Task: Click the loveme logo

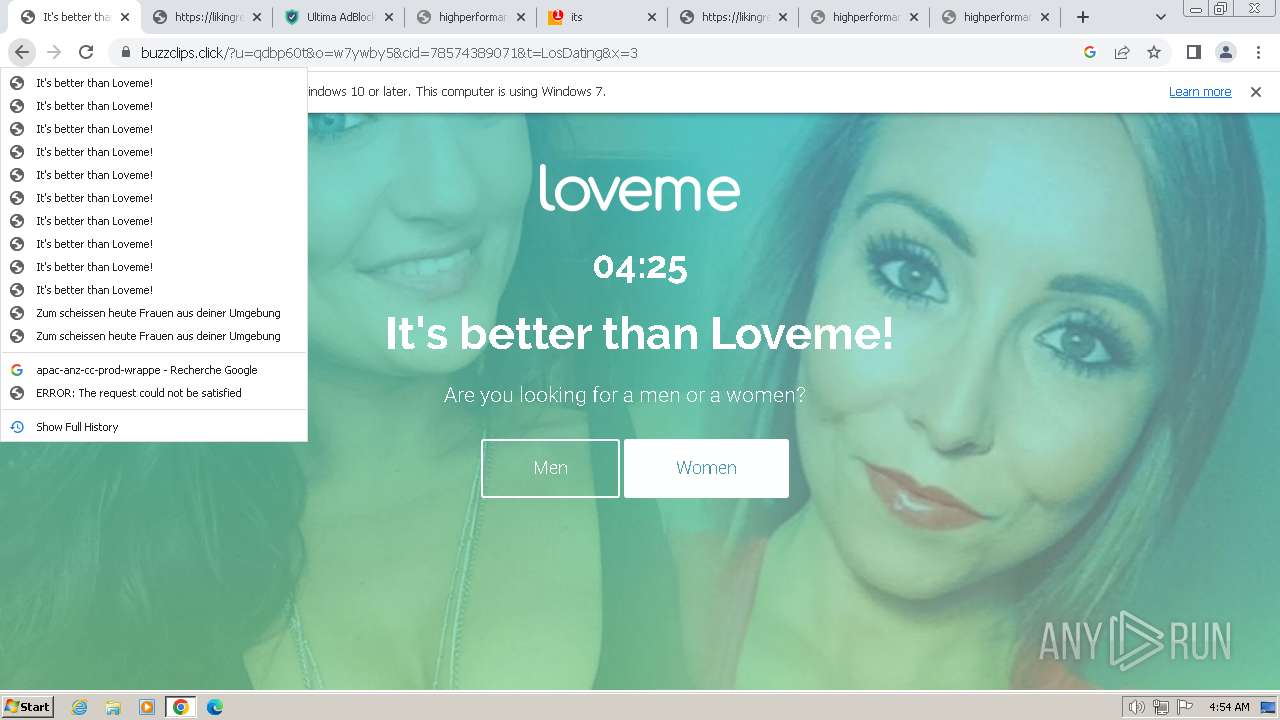Action: pyautogui.click(x=640, y=188)
